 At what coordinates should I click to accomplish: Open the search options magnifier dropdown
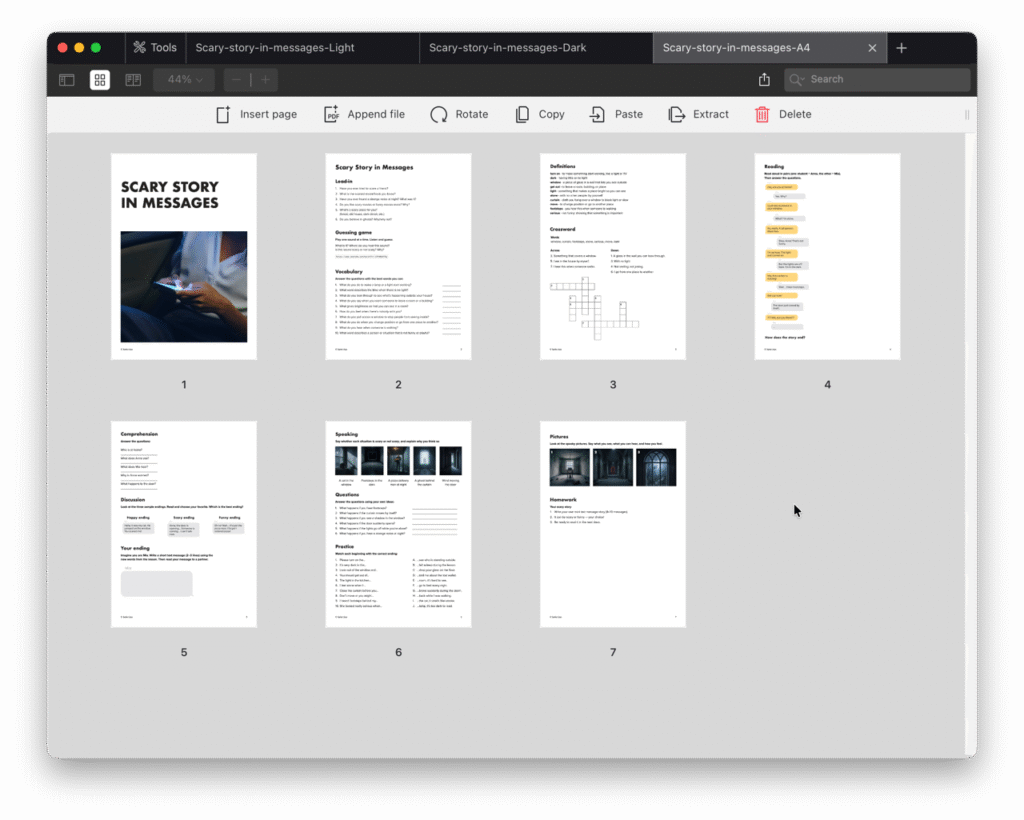coord(797,80)
